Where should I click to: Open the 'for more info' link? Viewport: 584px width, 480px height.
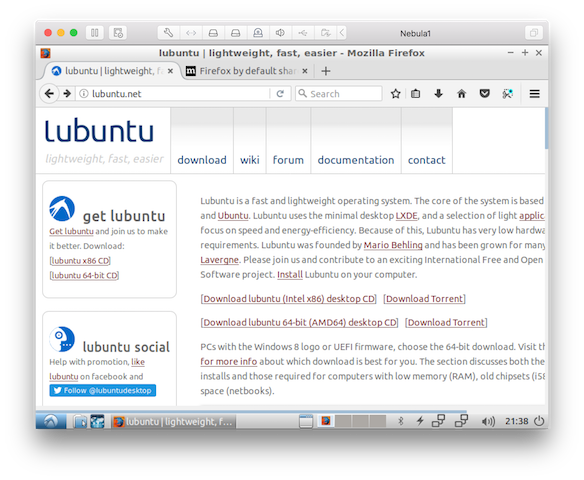pos(229,362)
